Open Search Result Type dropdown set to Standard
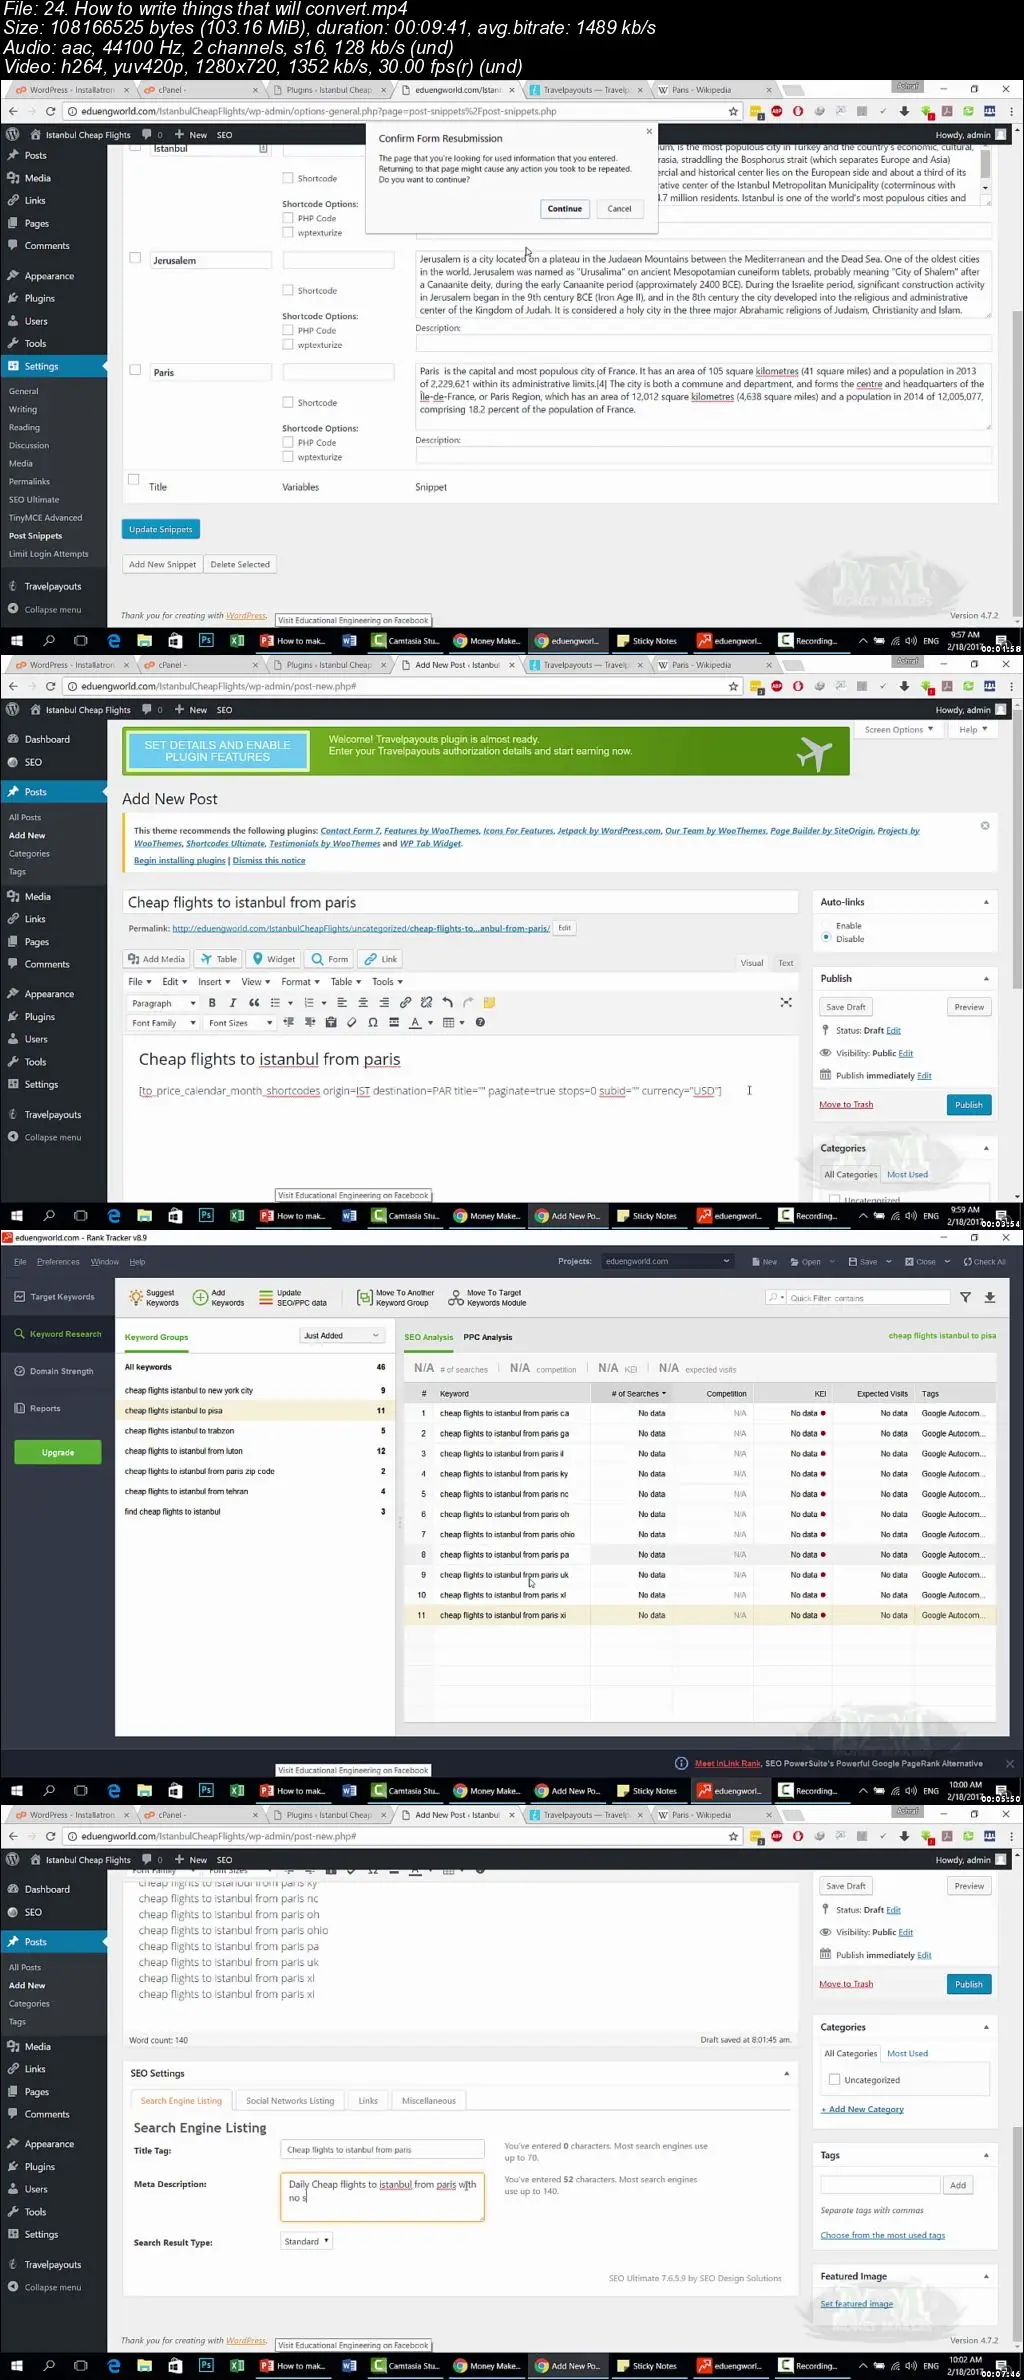The width and height of the screenshot is (1024, 2380). click(x=306, y=2242)
